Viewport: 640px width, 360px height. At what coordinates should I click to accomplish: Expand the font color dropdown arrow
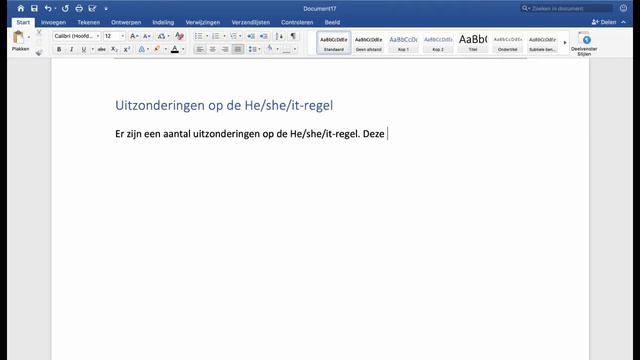click(x=183, y=49)
